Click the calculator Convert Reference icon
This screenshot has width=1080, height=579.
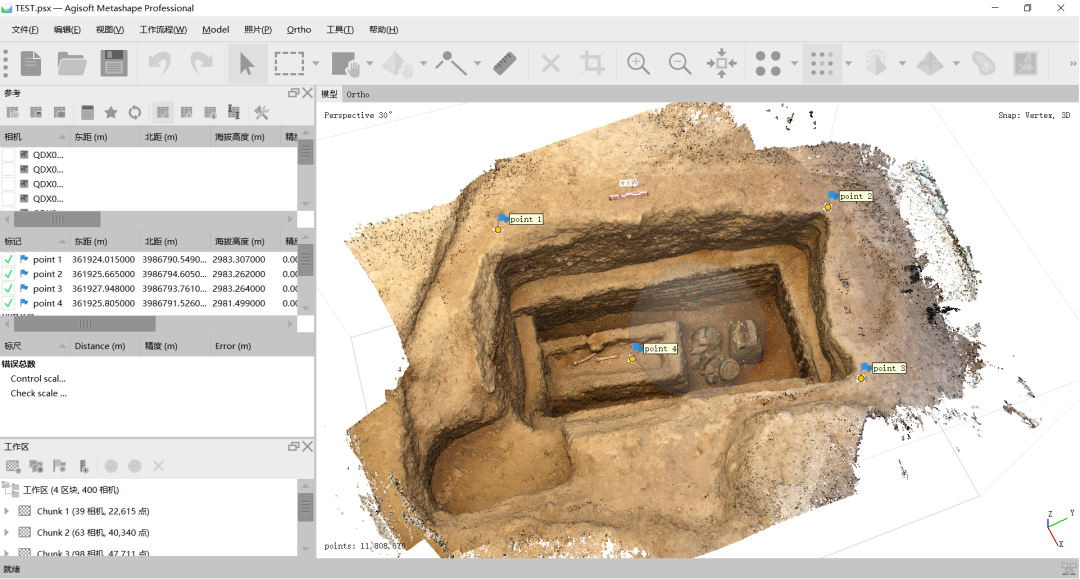pyautogui.click(x=87, y=112)
